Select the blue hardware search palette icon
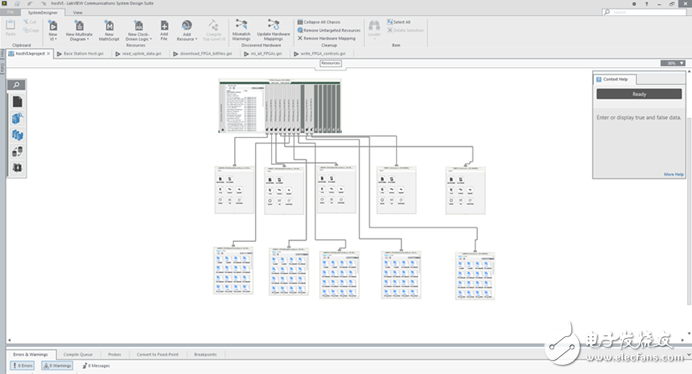Screen dimensions: 692x374 pyautogui.click(x=17, y=118)
